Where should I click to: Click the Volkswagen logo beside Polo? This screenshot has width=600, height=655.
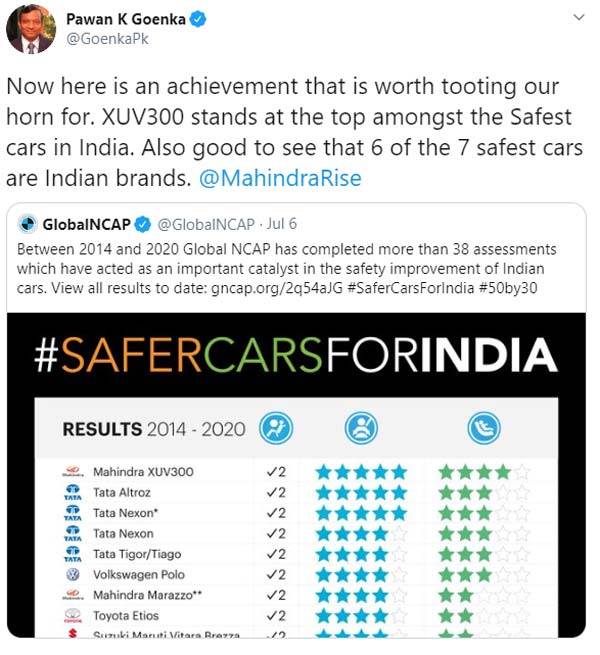tap(72, 575)
